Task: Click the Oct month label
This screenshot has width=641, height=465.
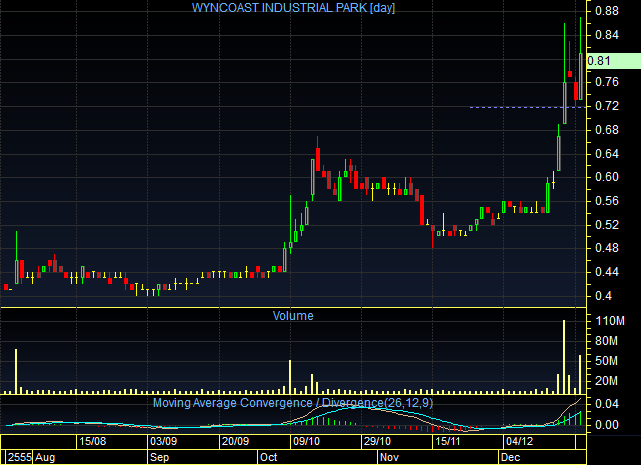Action: coord(269,457)
